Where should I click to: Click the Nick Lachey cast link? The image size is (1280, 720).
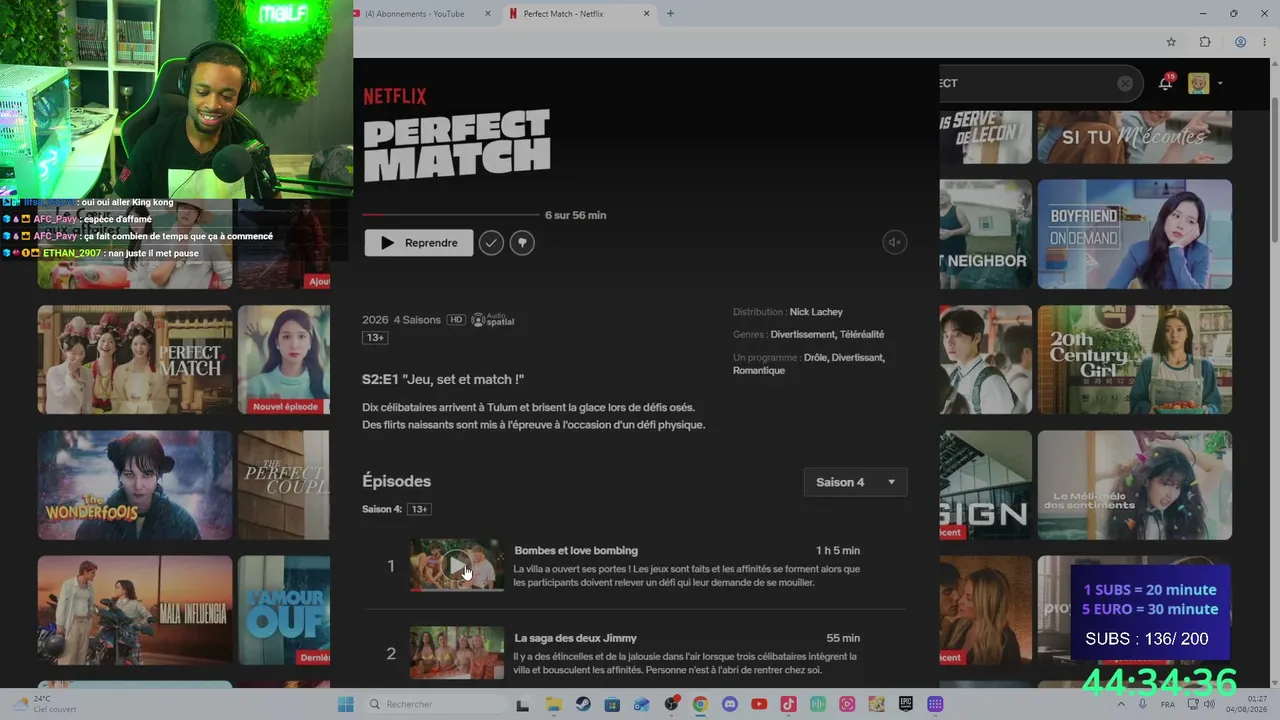pyautogui.click(x=816, y=312)
